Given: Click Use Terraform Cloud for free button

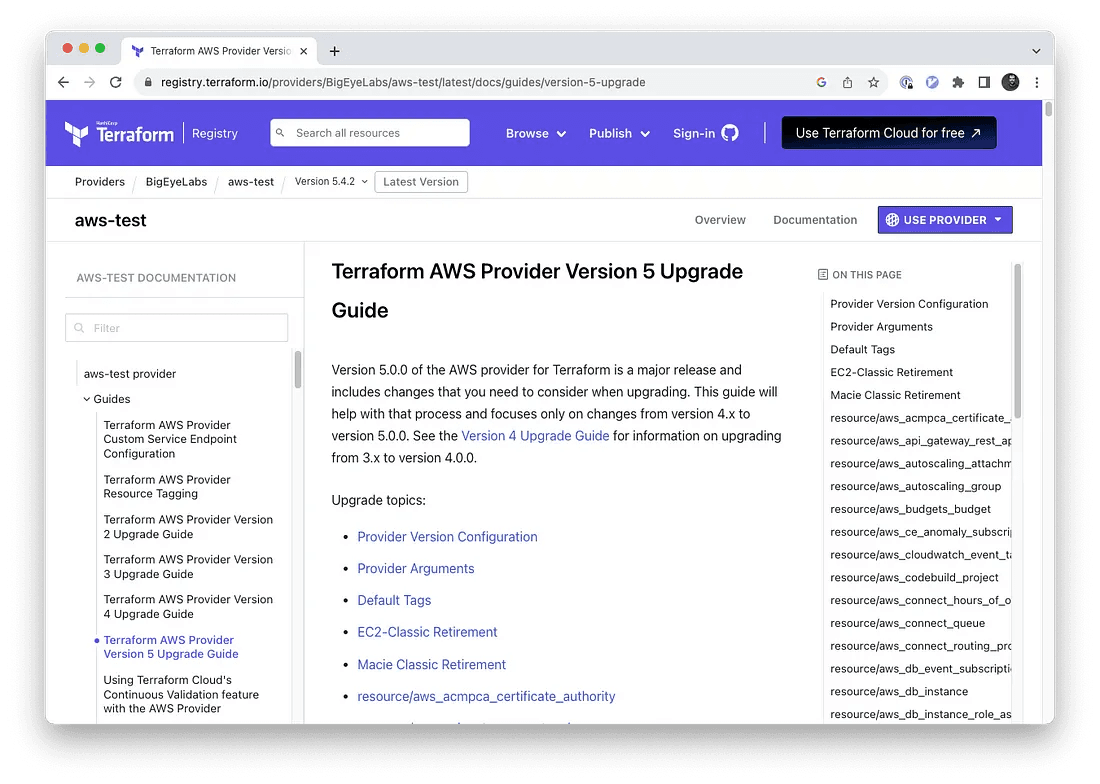Looking at the screenshot, I should [x=889, y=133].
